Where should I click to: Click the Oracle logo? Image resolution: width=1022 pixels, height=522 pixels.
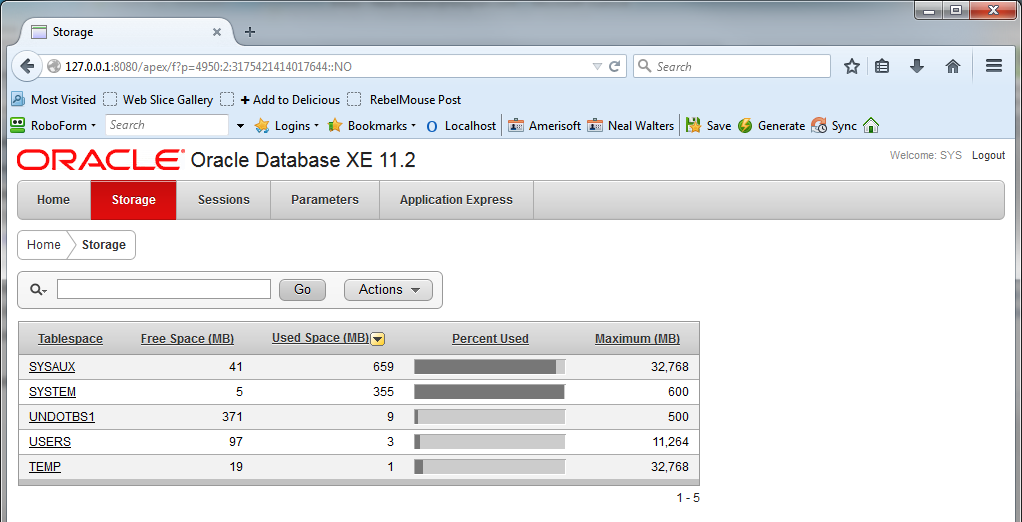pos(100,160)
